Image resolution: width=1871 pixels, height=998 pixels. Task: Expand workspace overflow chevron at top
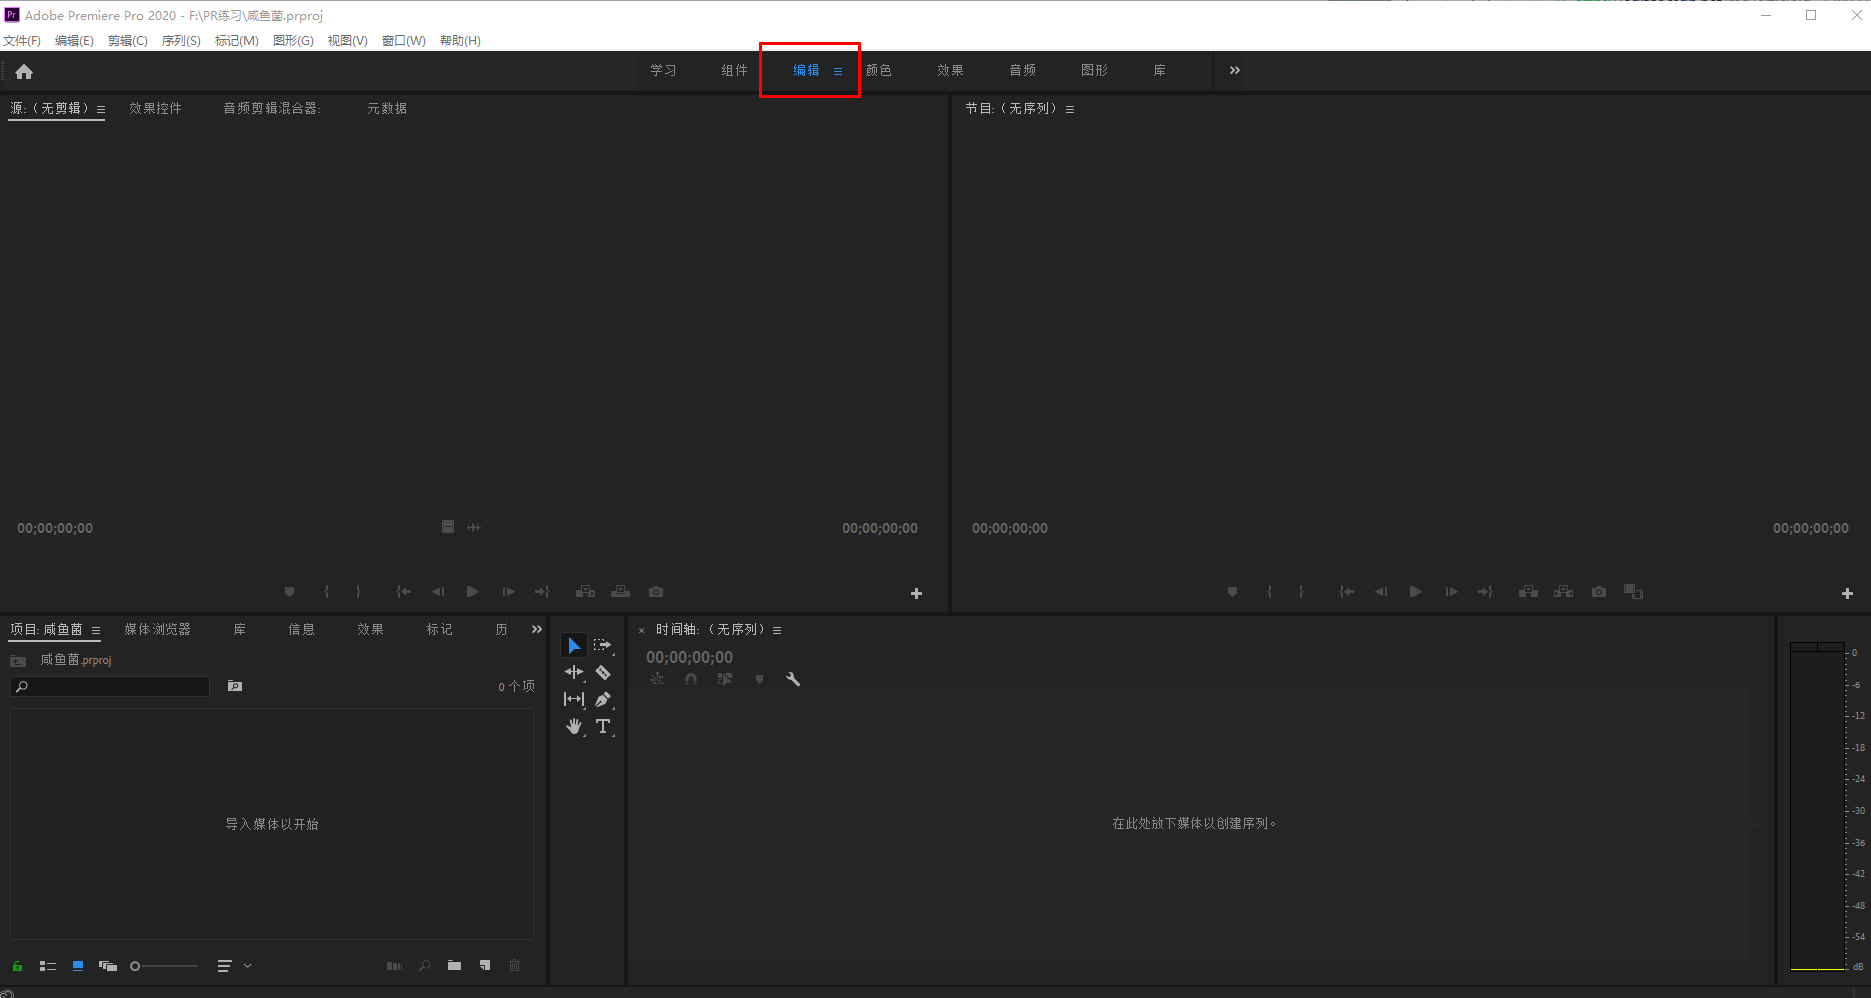(1235, 70)
